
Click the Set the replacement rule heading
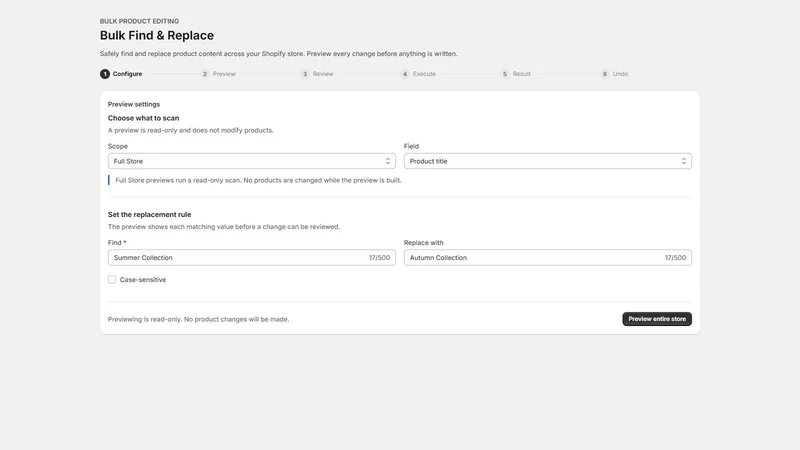point(149,214)
